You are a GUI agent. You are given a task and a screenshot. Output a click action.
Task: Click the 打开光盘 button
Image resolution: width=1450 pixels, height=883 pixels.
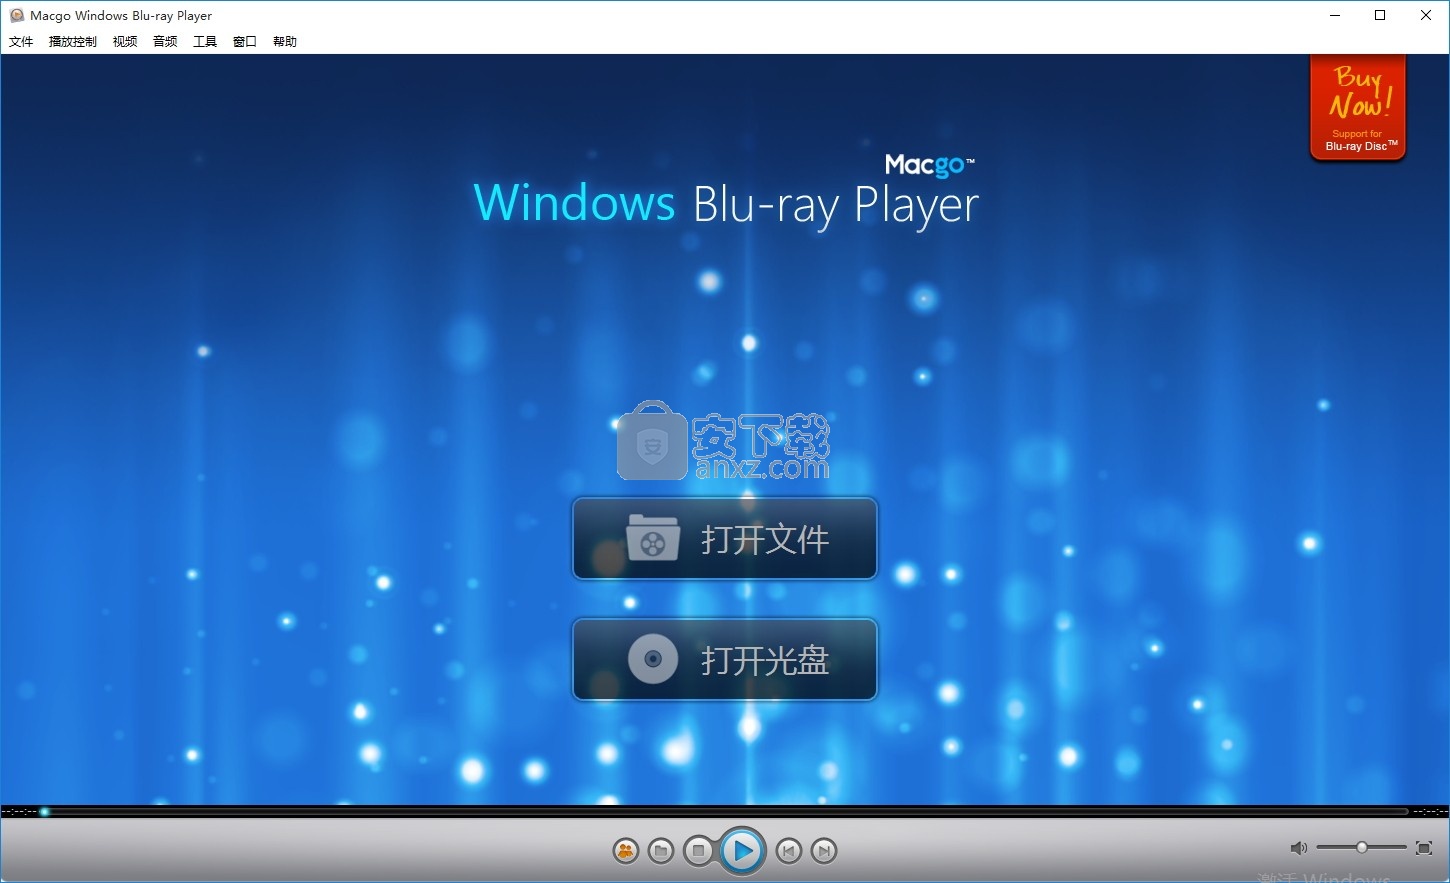pos(725,660)
